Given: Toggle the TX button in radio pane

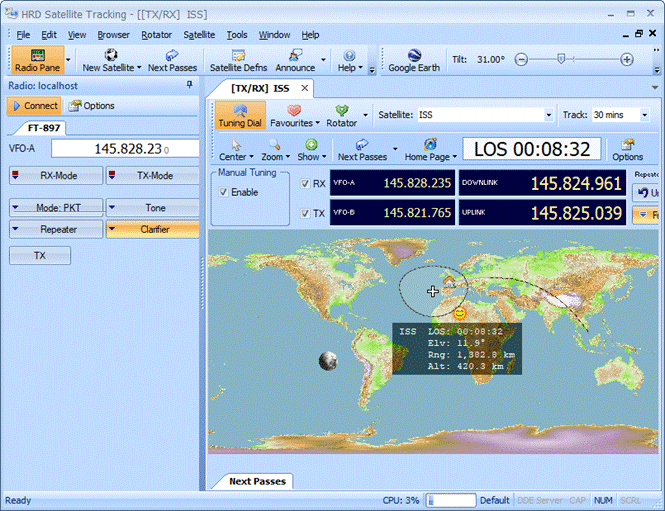Looking at the screenshot, I should coord(40,256).
